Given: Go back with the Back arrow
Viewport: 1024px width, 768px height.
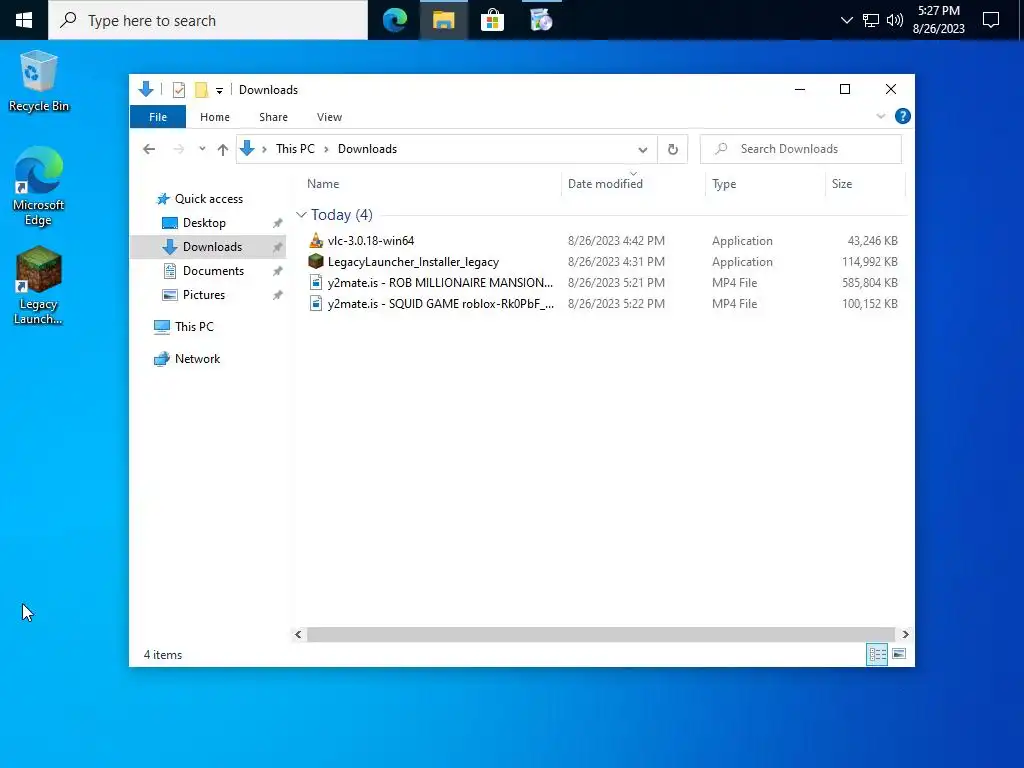Looking at the screenshot, I should click(149, 149).
